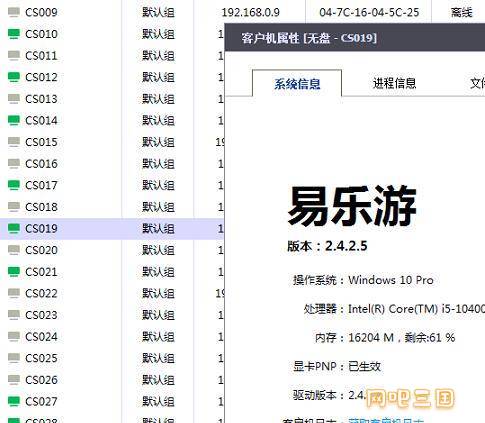Click the green monitor icon beside CS014

(14, 120)
